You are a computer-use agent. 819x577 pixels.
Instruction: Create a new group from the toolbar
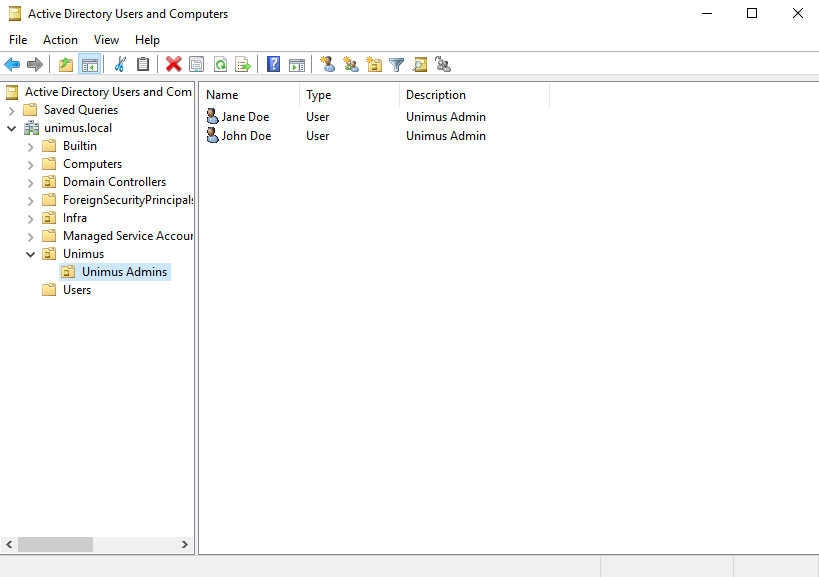tap(350, 64)
